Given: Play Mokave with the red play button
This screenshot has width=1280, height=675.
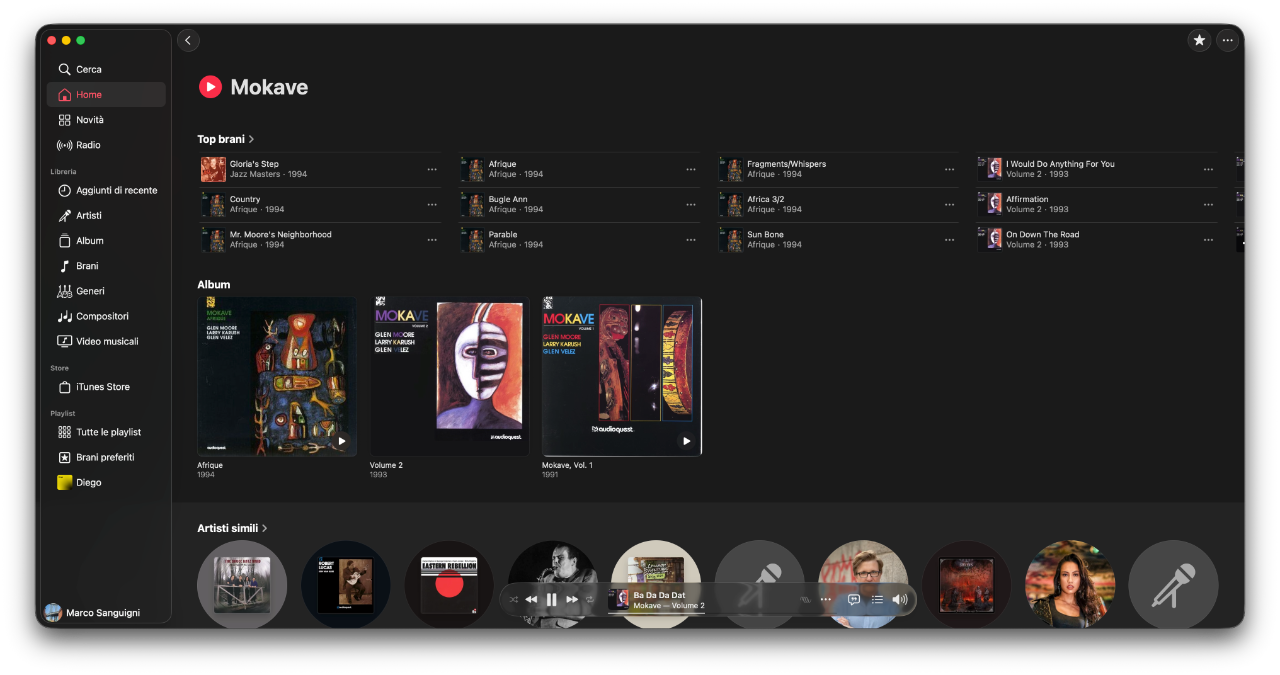Looking at the screenshot, I should (210, 87).
